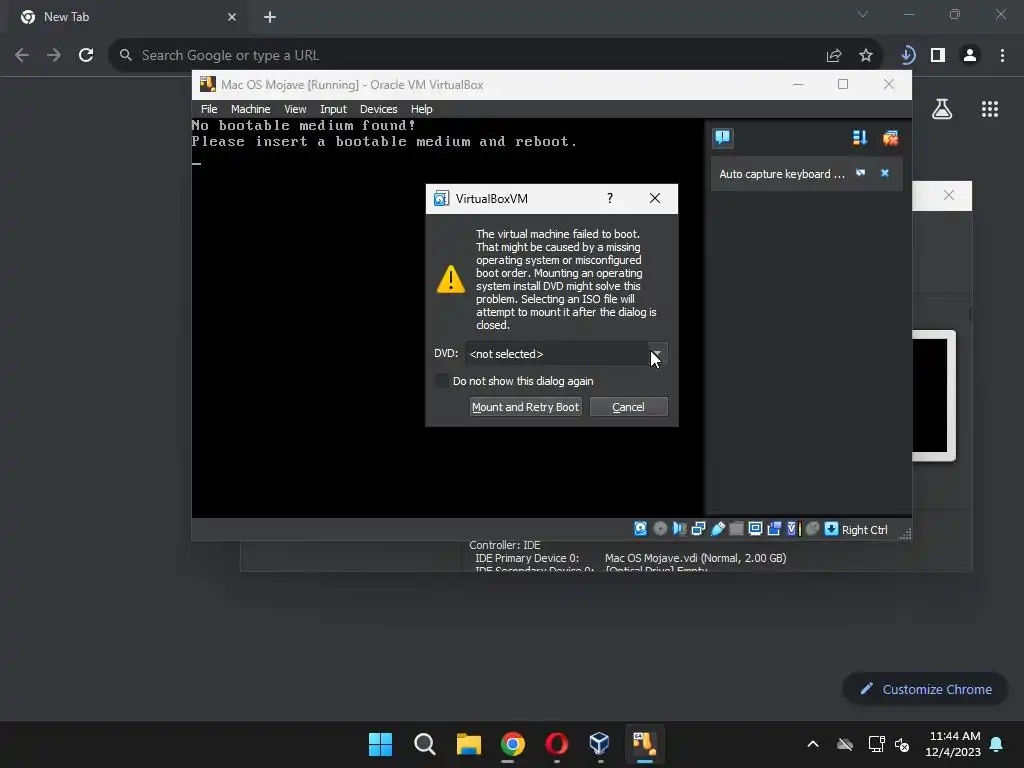
Task: Switch to Opera in the taskbar
Action: pyautogui.click(x=556, y=744)
